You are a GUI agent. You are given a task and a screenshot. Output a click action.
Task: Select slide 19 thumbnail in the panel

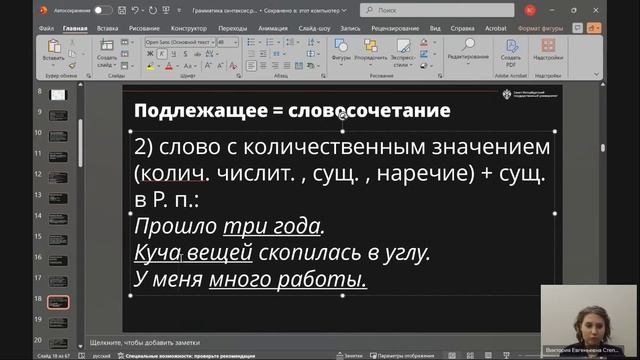click(x=58, y=323)
